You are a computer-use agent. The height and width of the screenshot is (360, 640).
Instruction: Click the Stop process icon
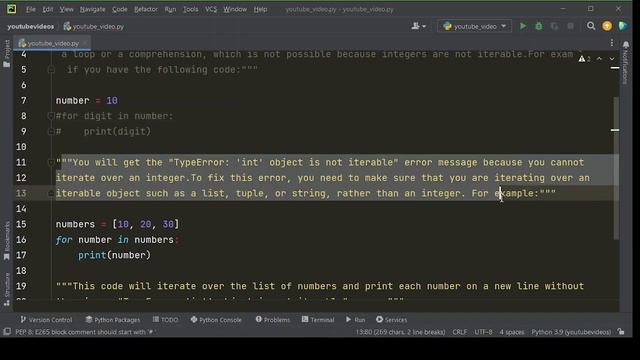pos(571,26)
